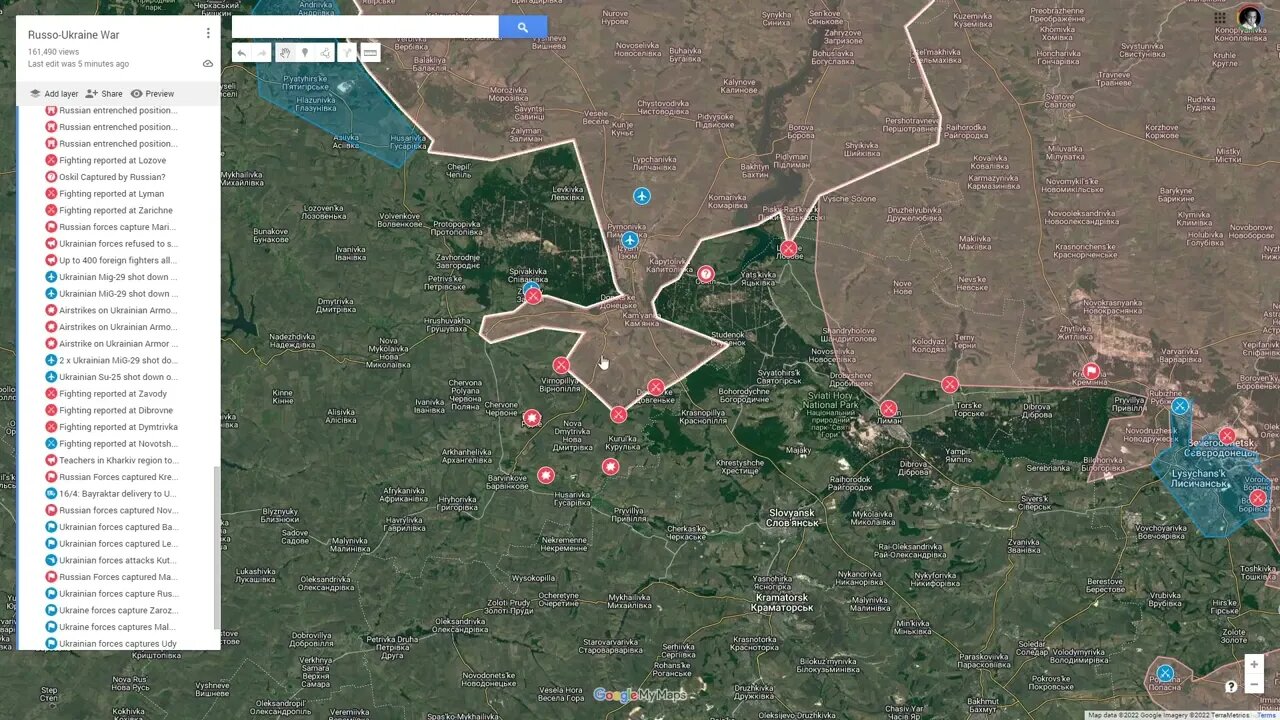Select 'Fighting reported at Dibrovne' item
1280x720 pixels.
(112, 410)
